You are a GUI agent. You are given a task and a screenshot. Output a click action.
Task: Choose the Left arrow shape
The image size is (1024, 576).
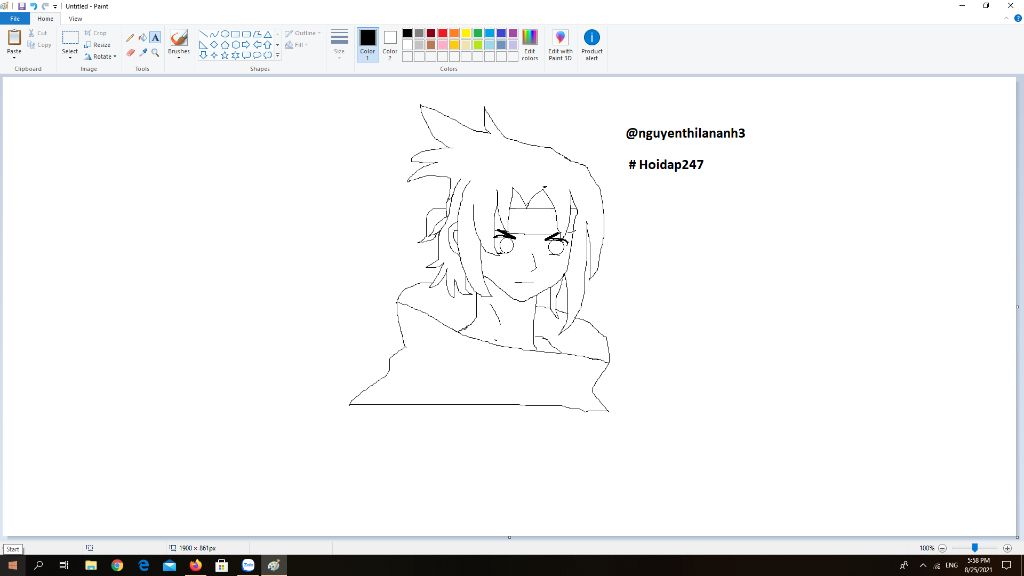[257, 45]
